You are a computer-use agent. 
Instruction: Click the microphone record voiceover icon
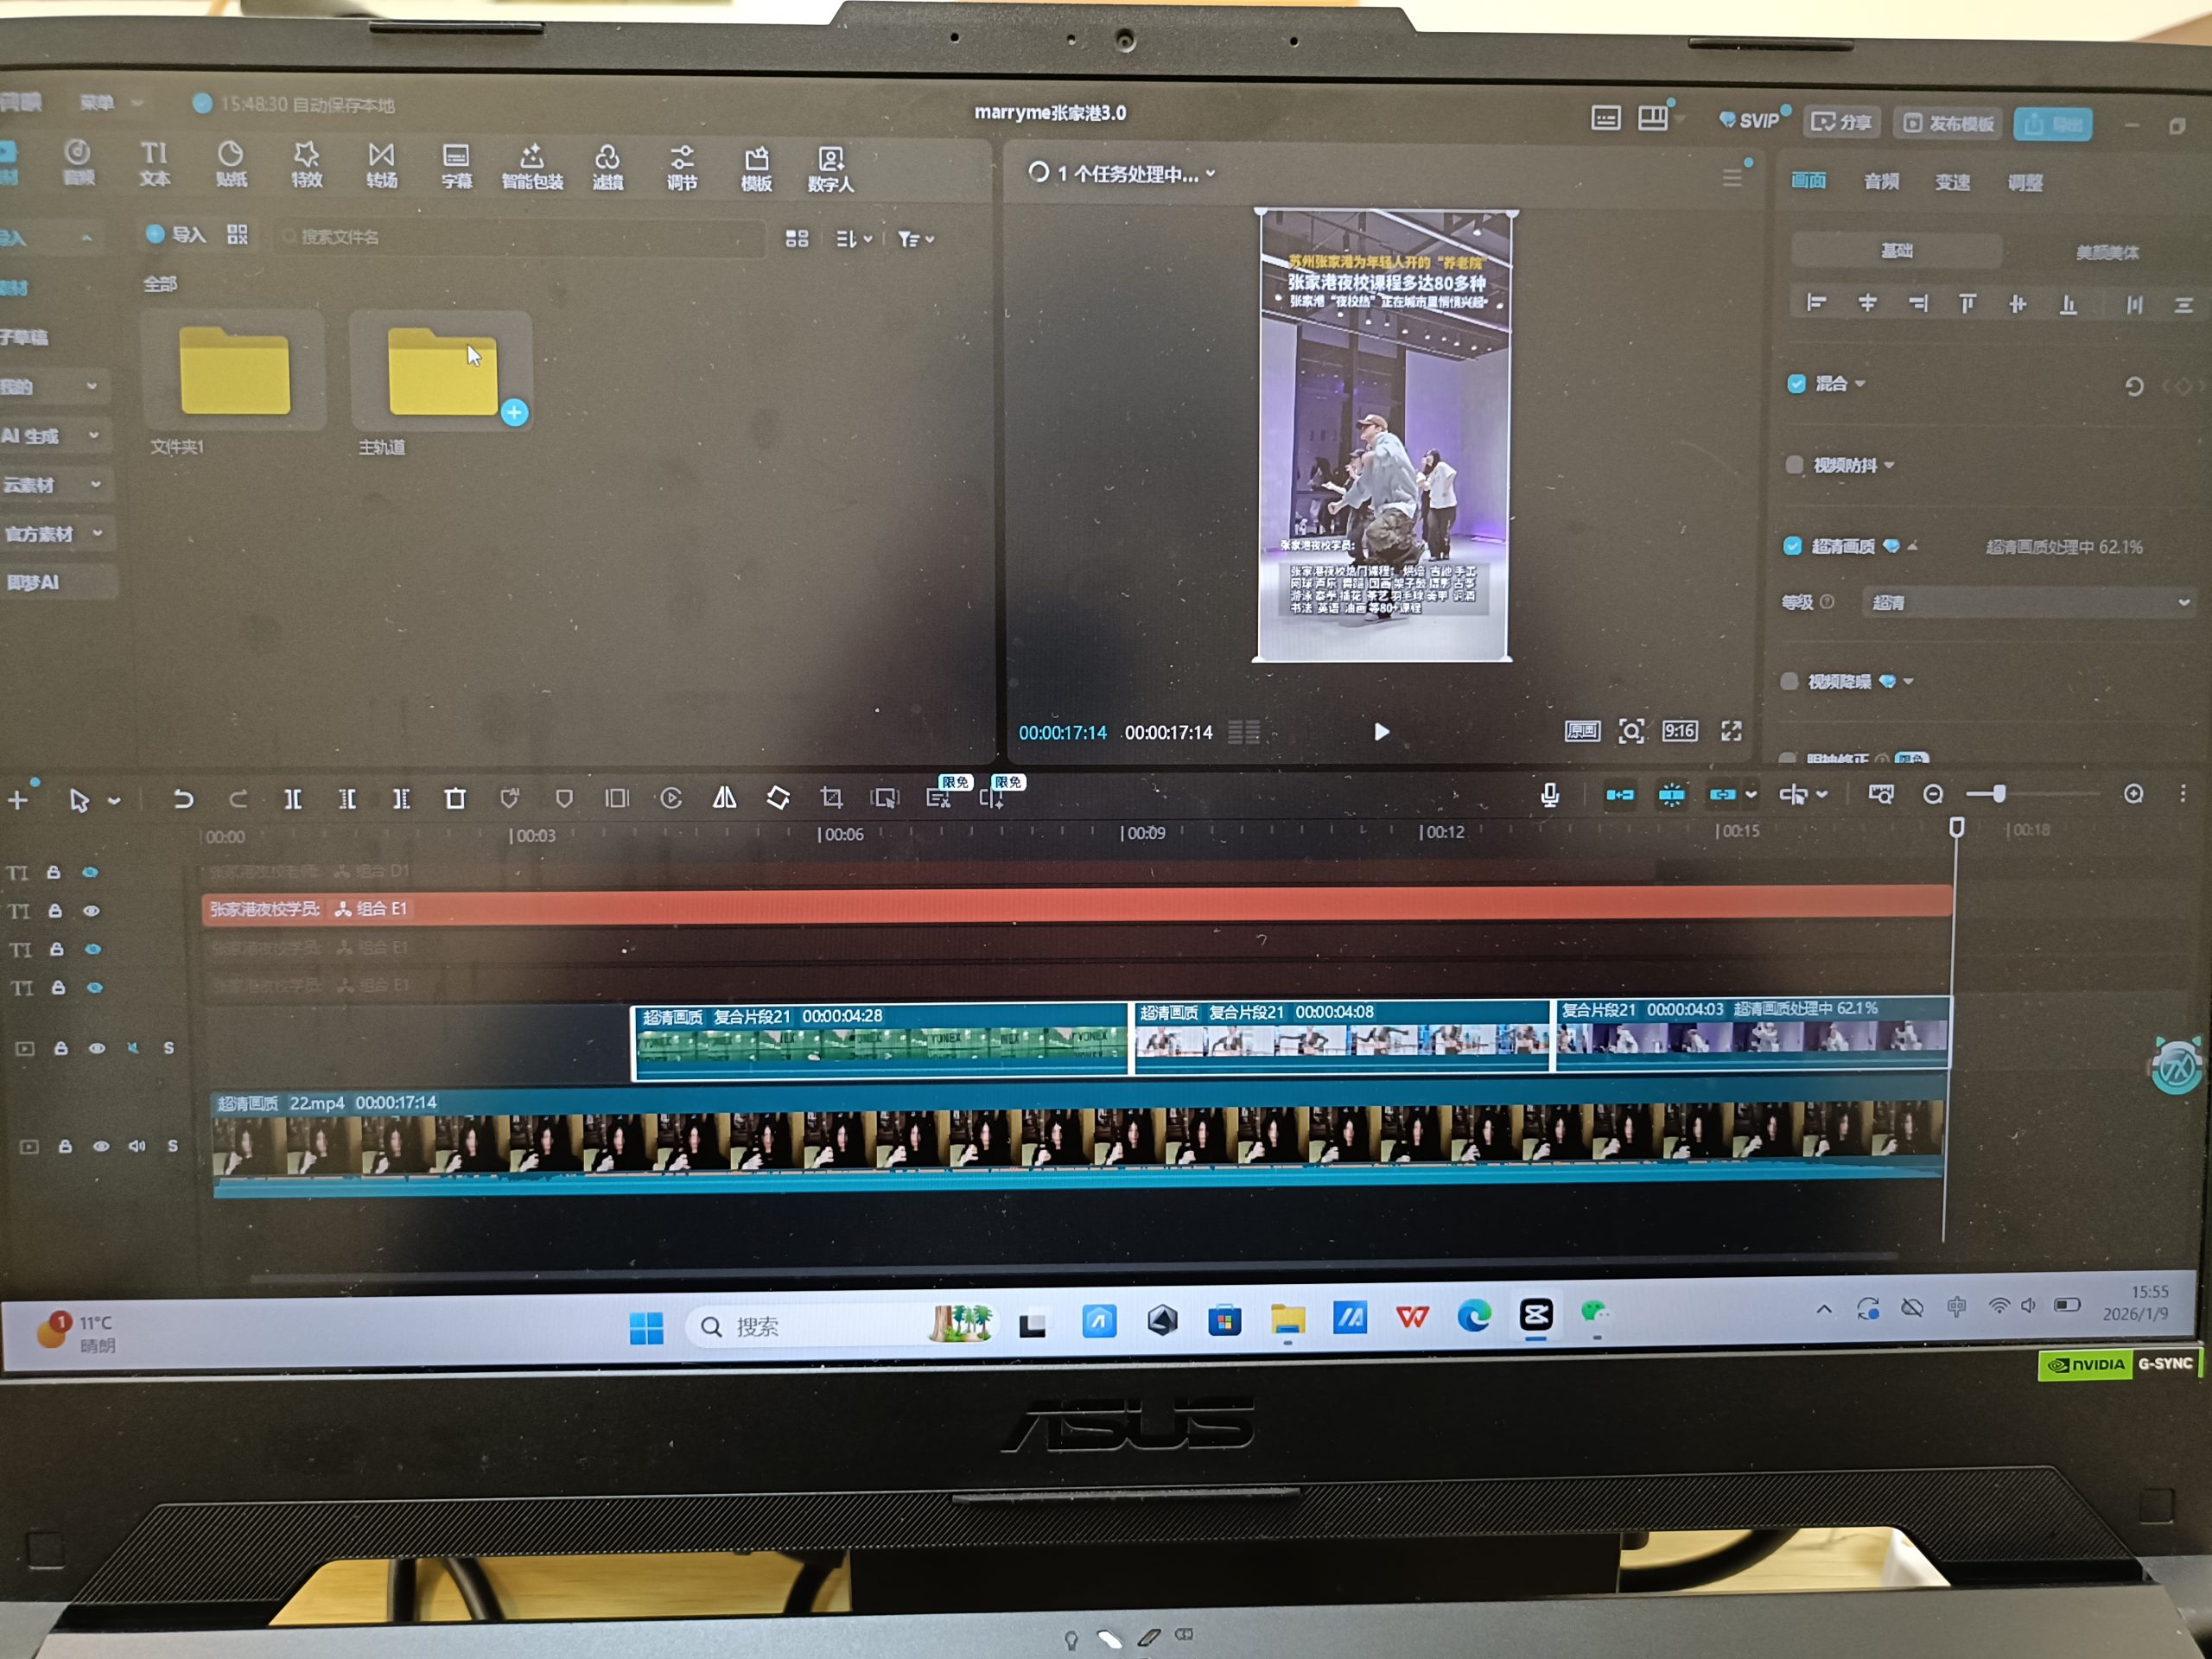pos(1549,795)
